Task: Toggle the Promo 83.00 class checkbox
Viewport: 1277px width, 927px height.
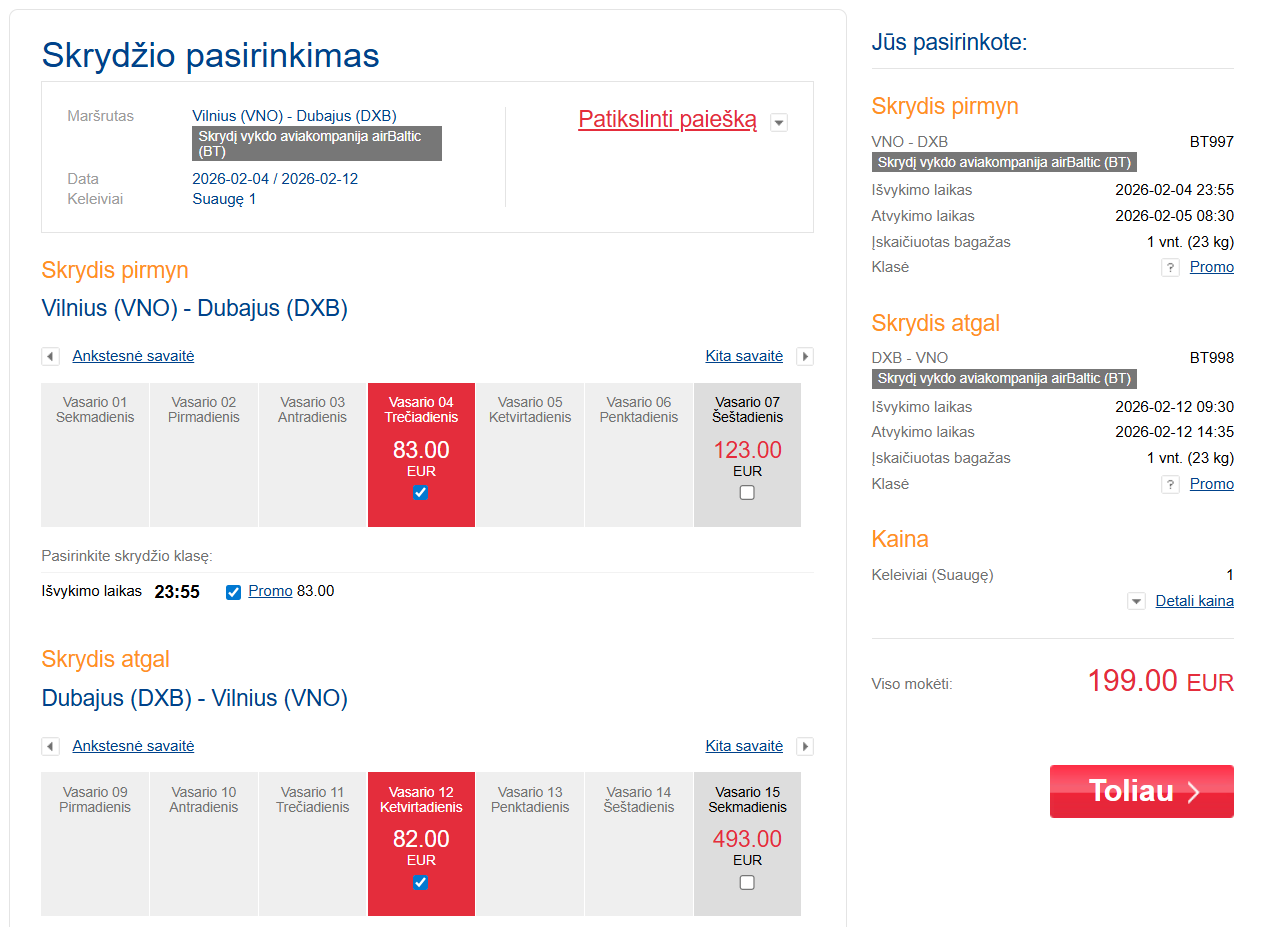Action: click(234, 592)
